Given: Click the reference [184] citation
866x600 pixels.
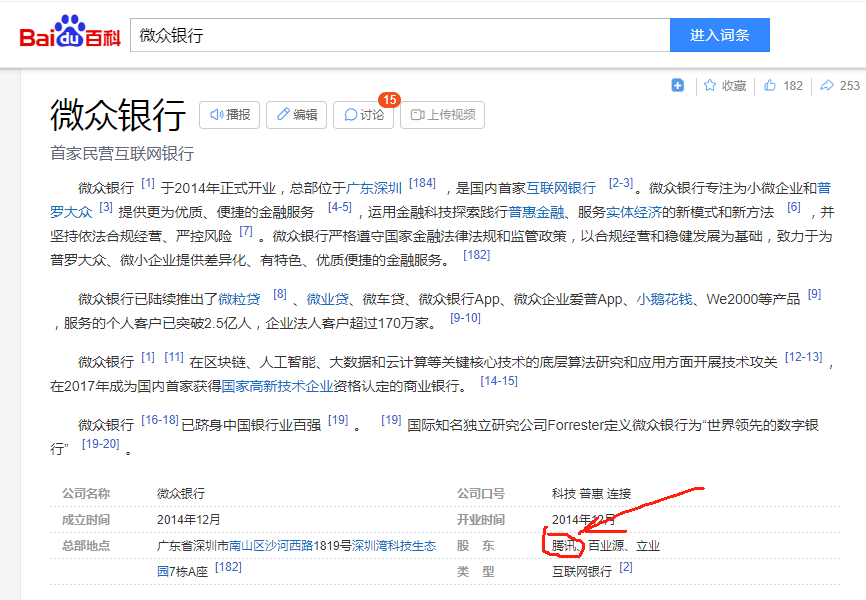Looking at the screenshot, I should coord(422,183).
